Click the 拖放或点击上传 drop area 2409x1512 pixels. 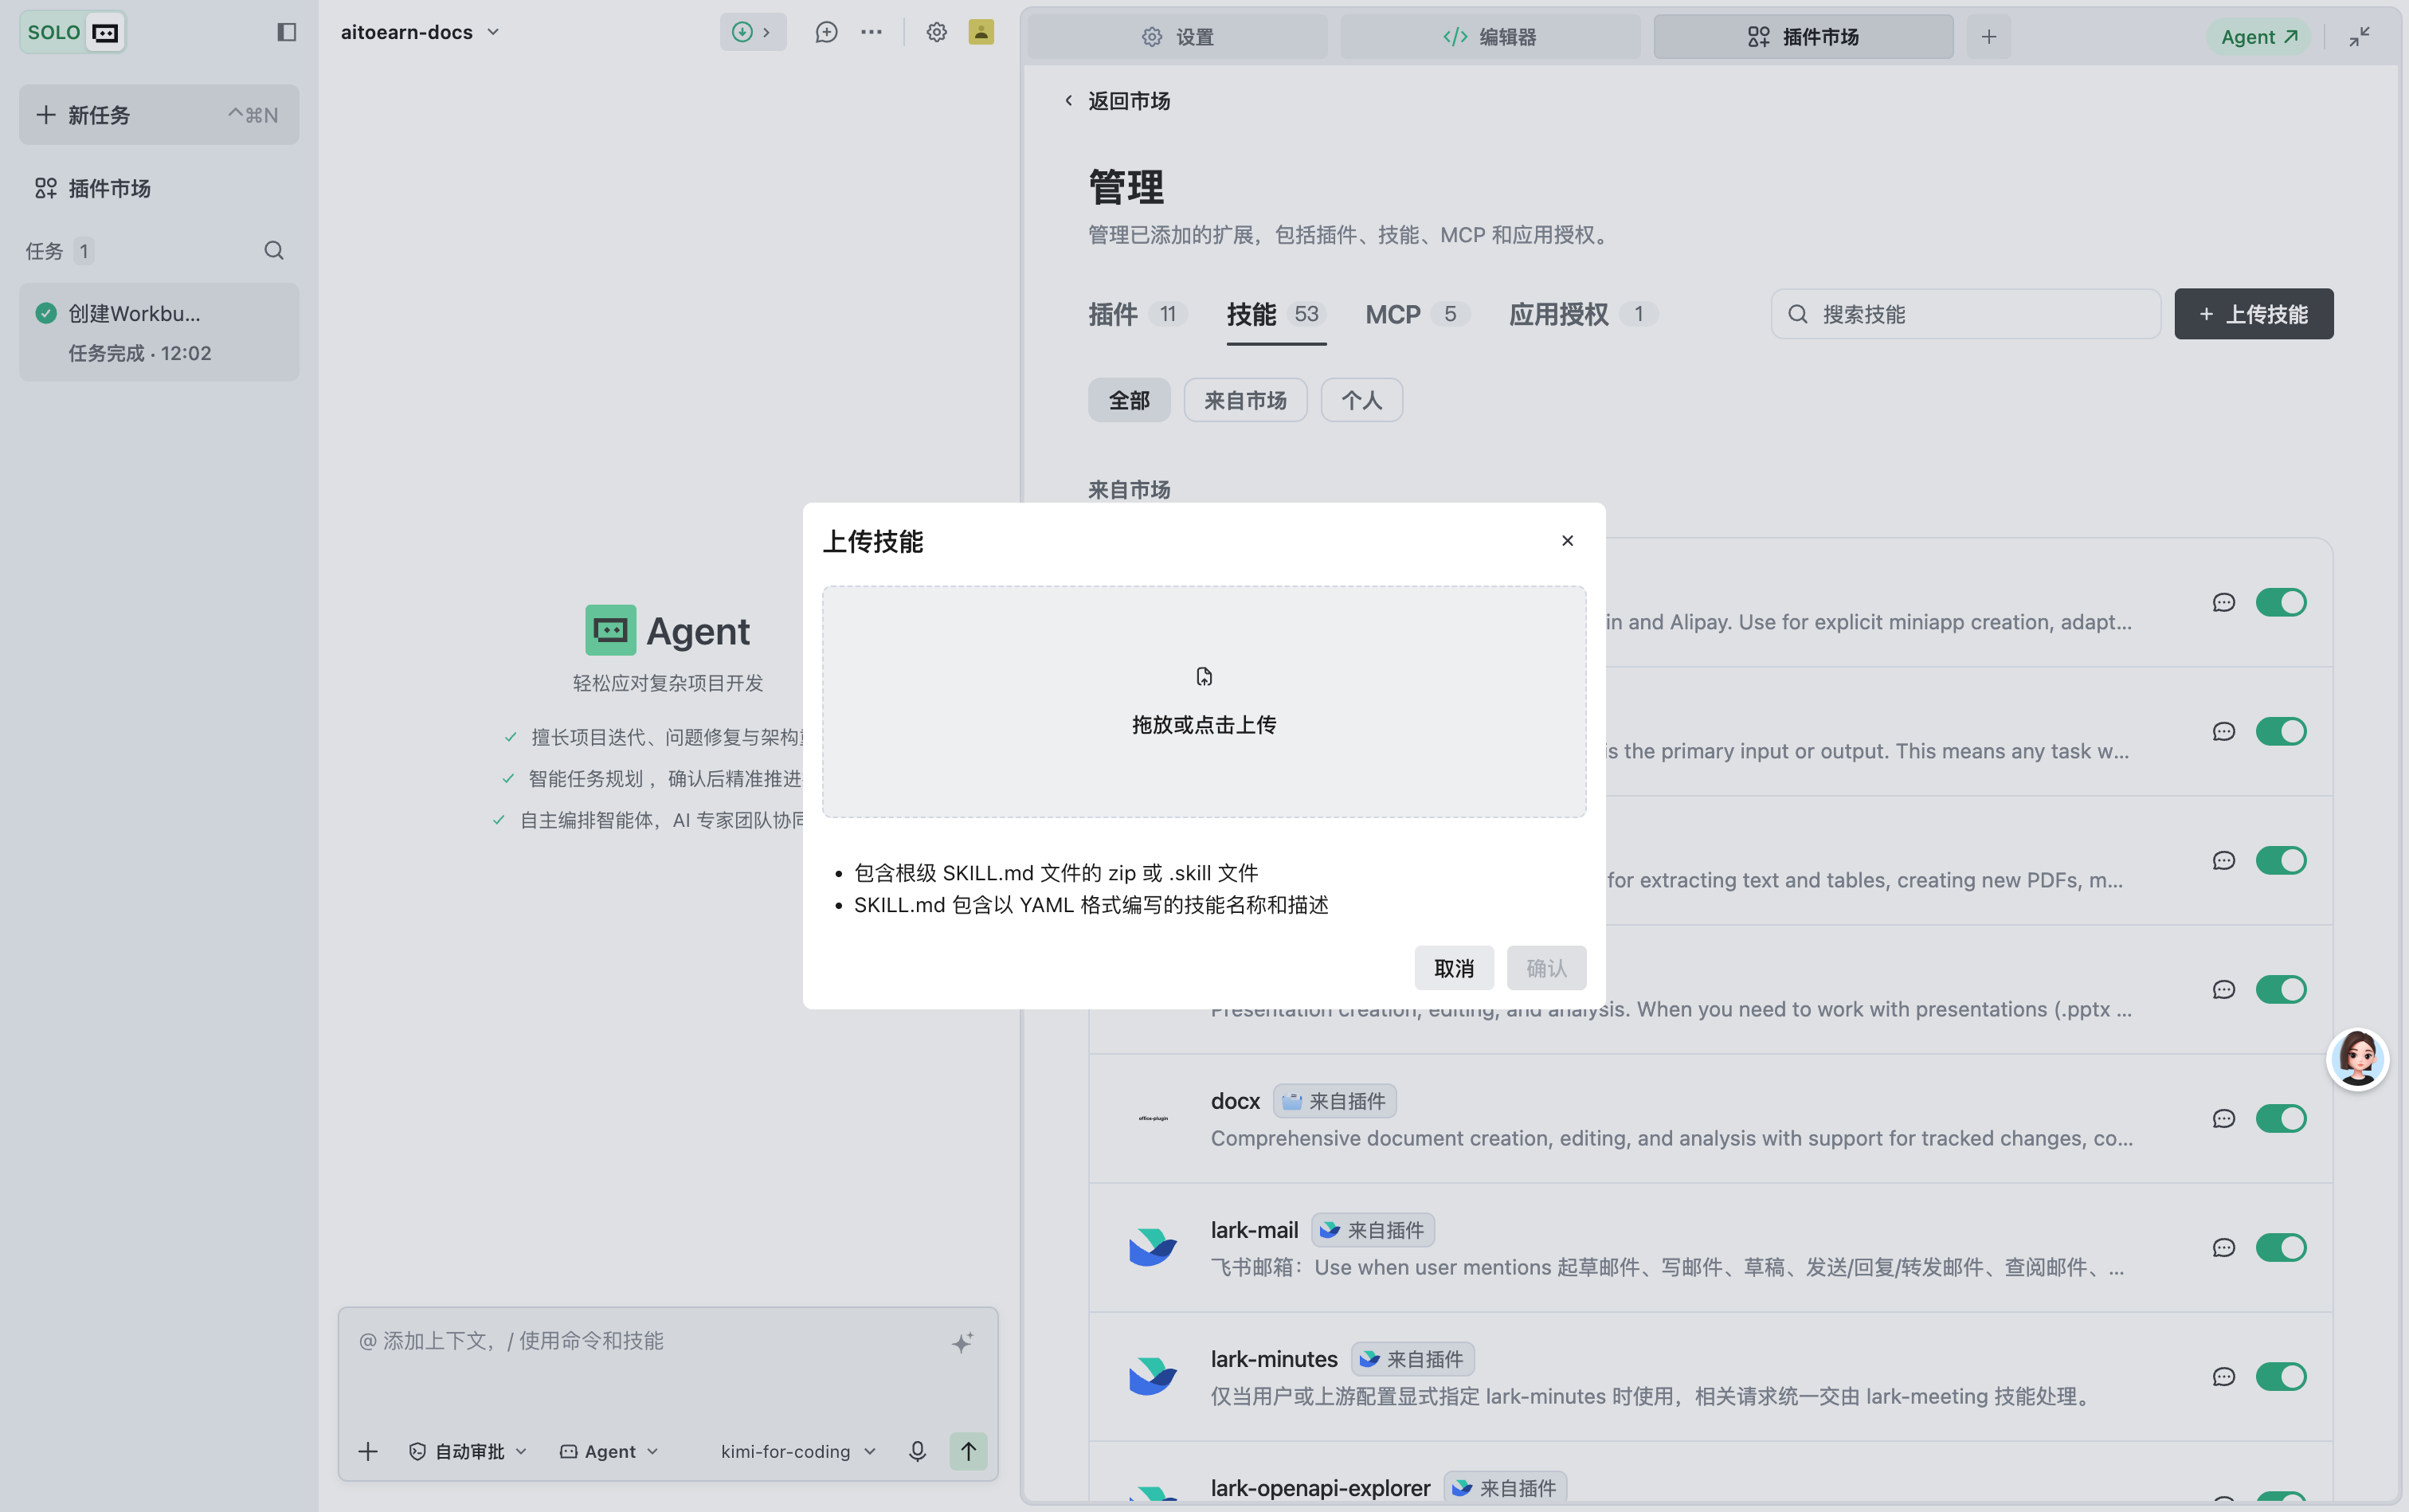tap(1204, 702)
